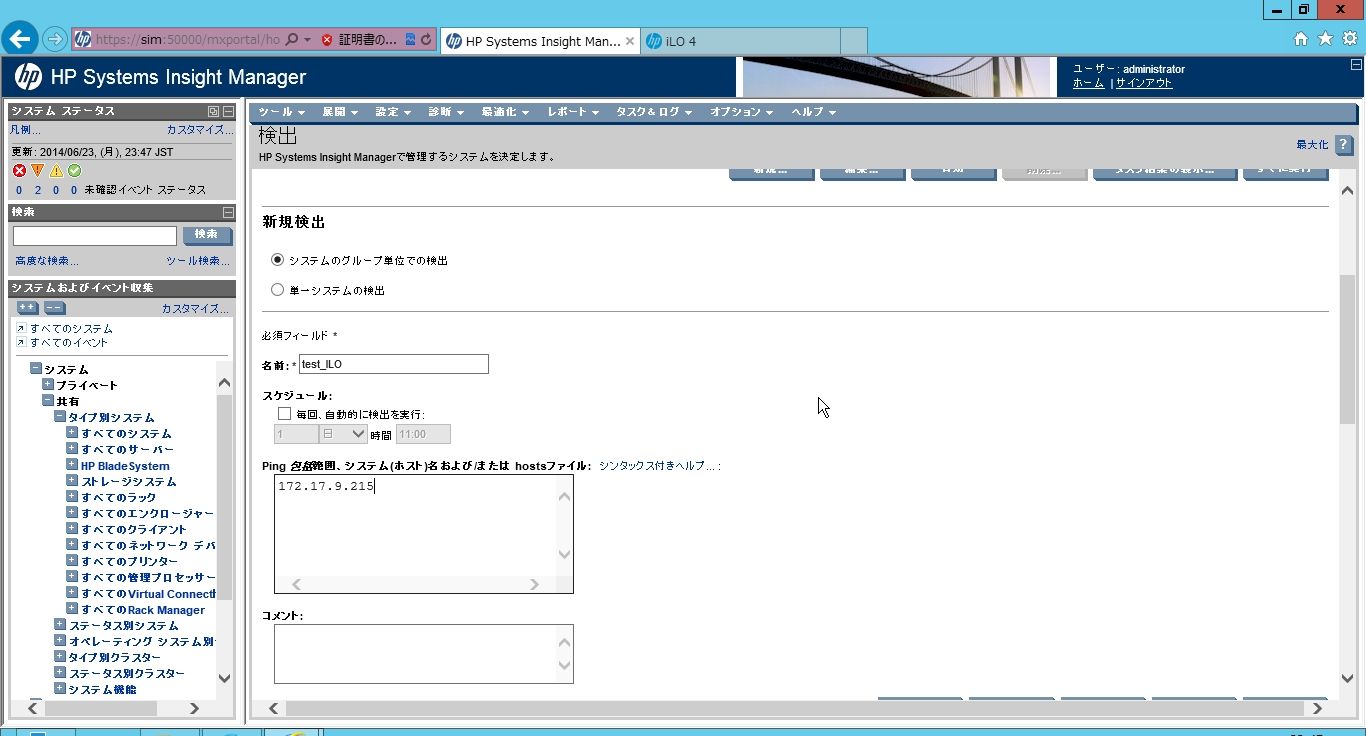Click the main page vertical scrollbar thumb
The image size is (1366, 736).
(x=1347, y=350)
